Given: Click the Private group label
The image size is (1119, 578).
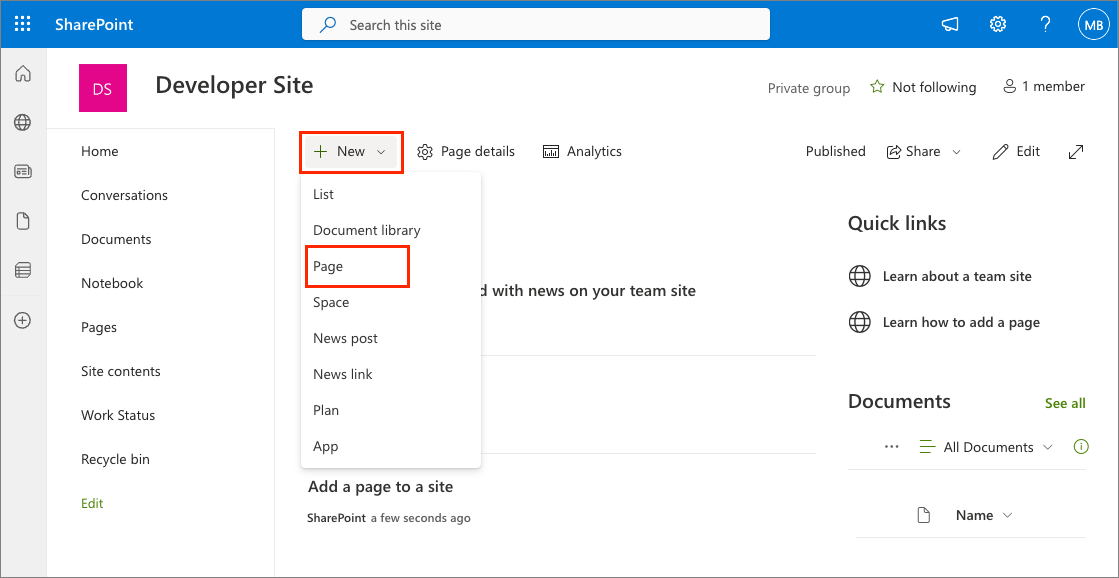Looking at the screenshot, I should [x=809, y=88].
